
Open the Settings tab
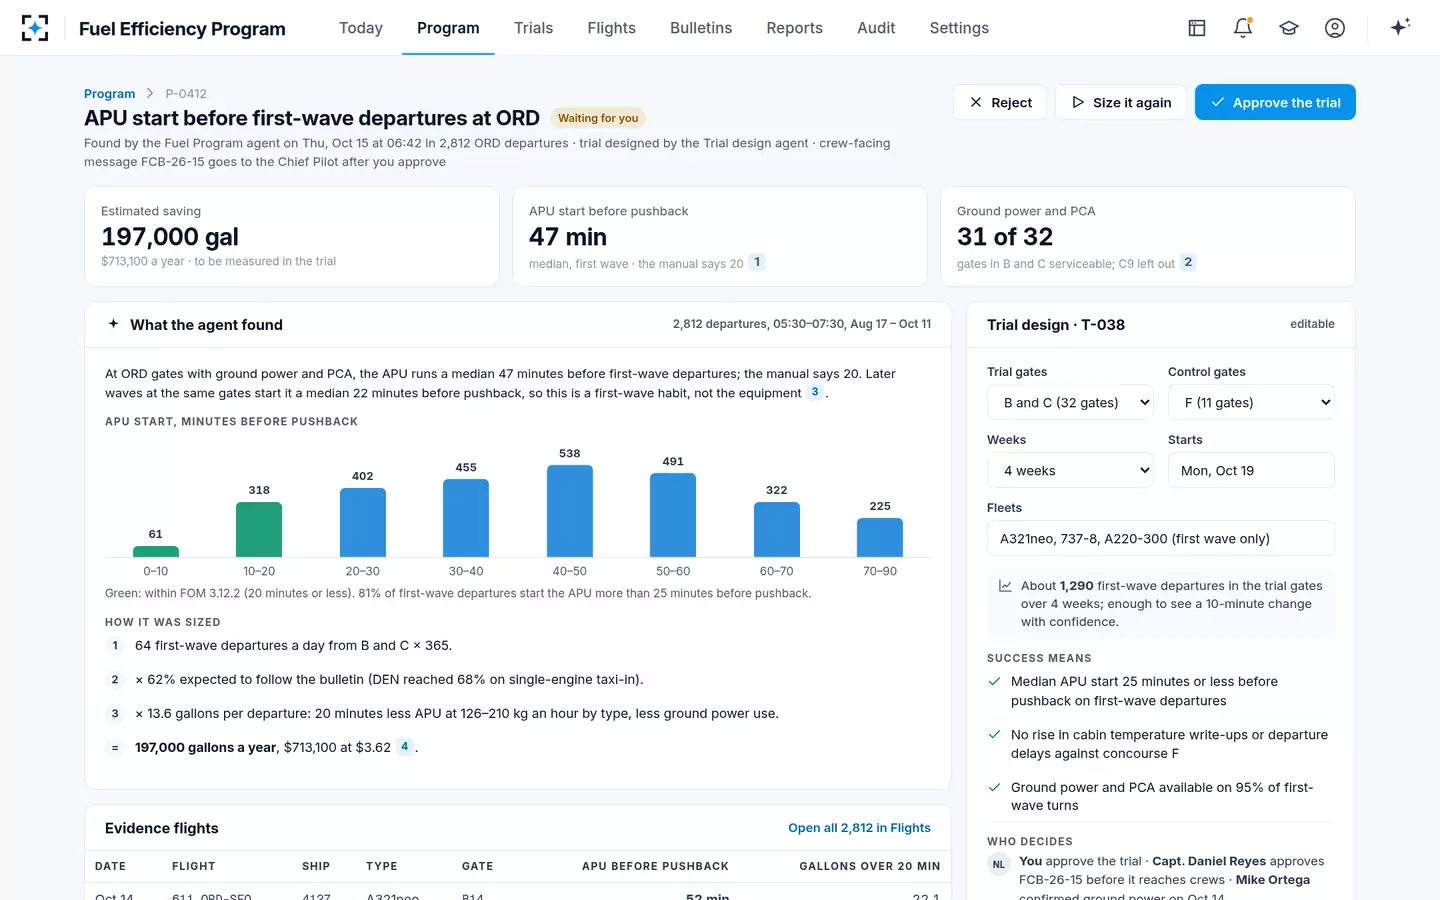(x=959, y=28)
